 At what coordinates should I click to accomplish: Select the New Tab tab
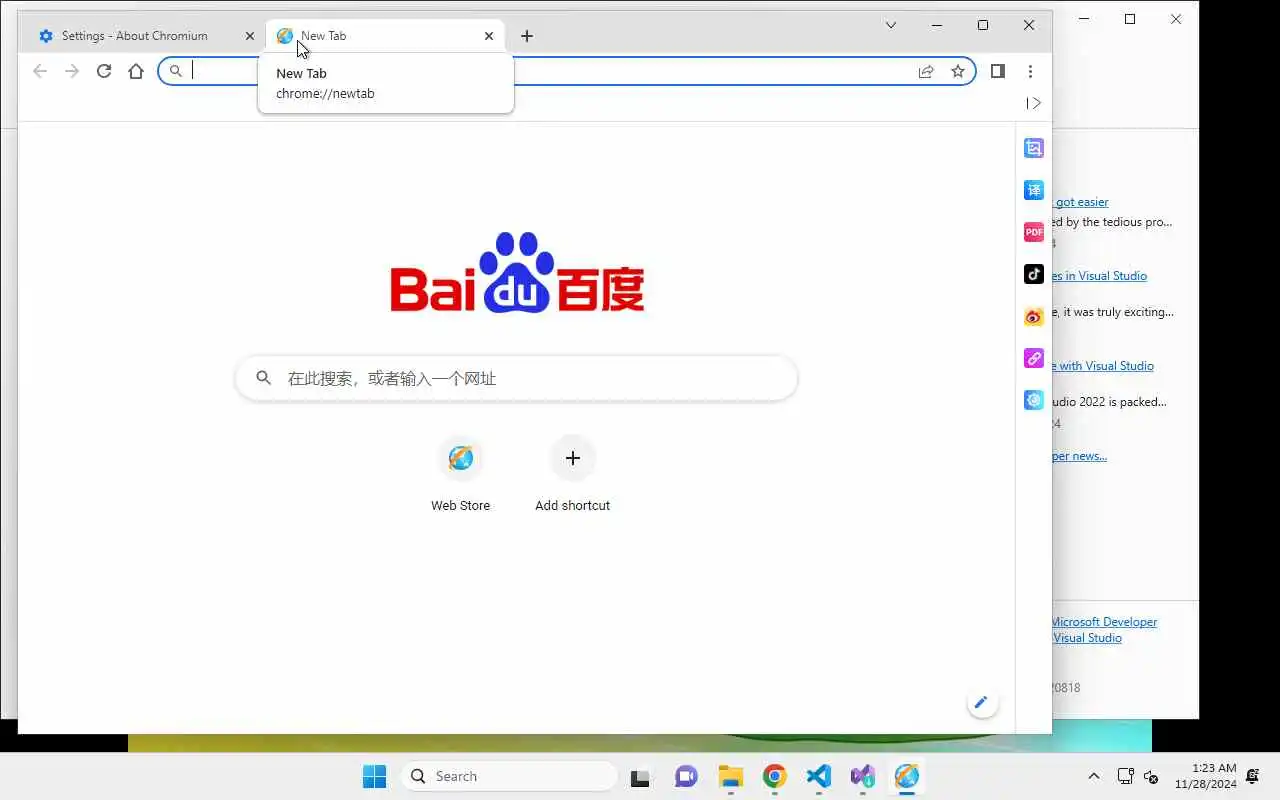(386, 36)
